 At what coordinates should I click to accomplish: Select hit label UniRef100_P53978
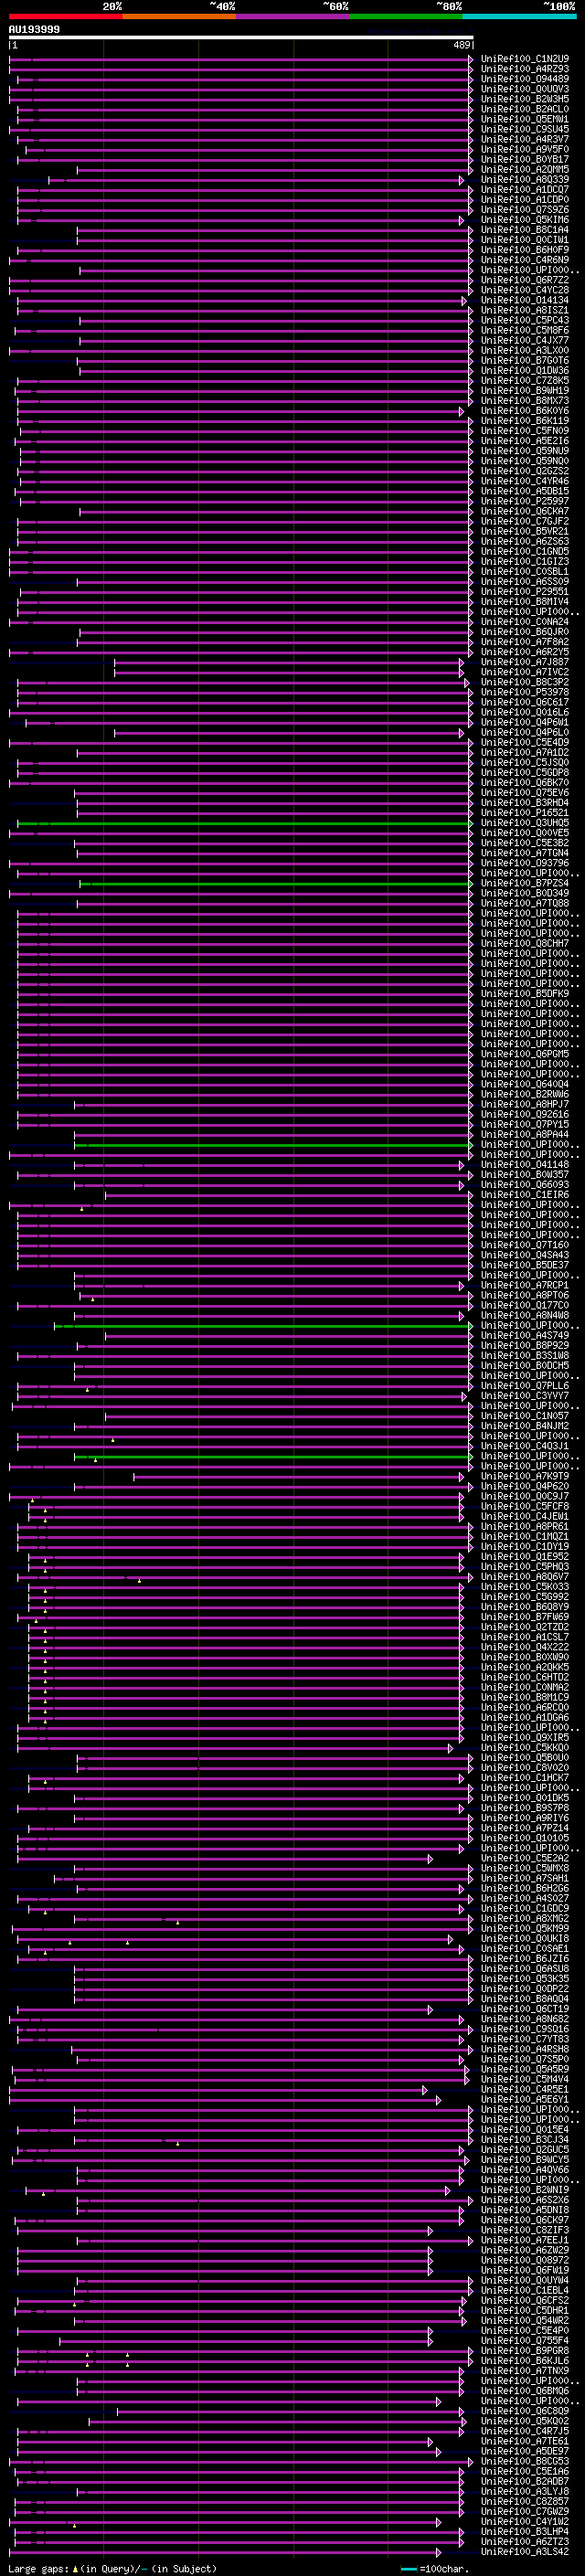tap(525, 692)
